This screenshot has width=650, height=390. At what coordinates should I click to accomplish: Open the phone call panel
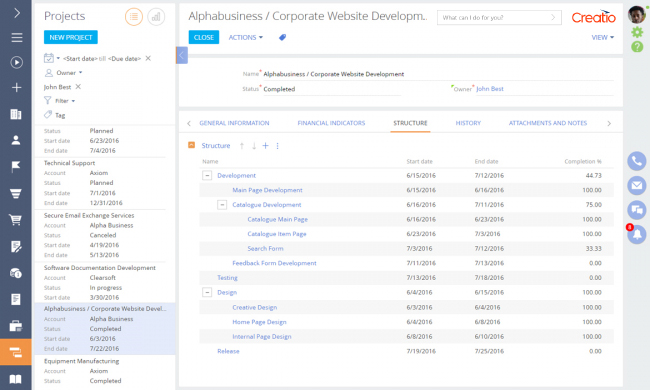(637, 161)
